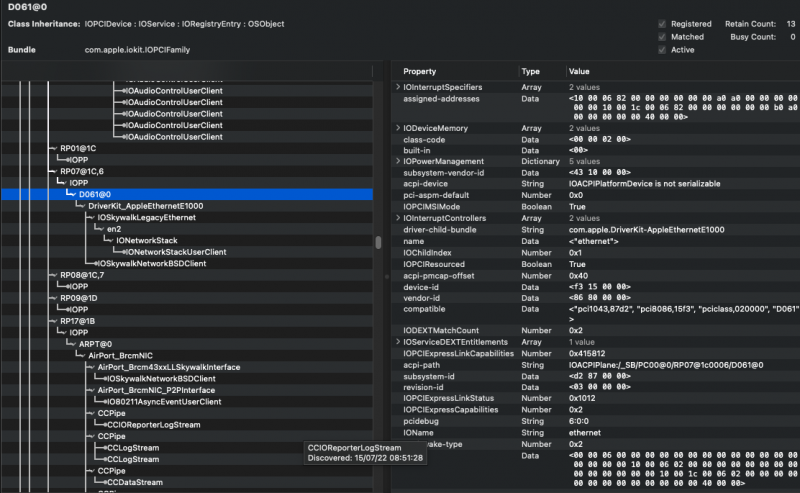Toggle the Matched checkbox

662,37
